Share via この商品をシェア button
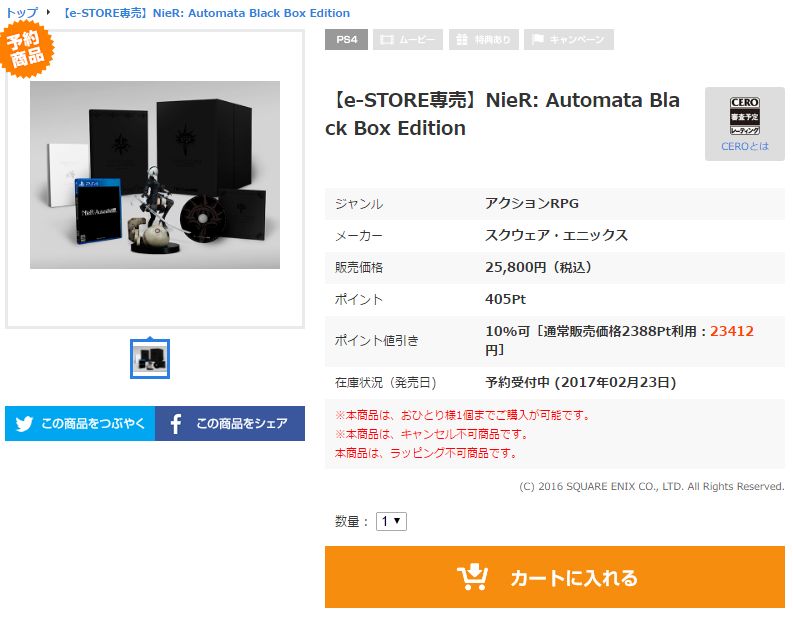Image resolution: width=793 pixels, height=619 pixels. [230, 423]
